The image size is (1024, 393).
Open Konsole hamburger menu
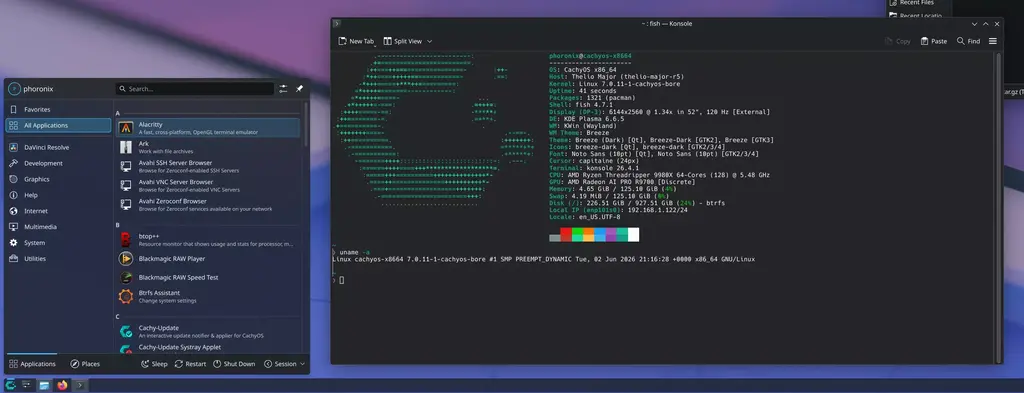993,41
